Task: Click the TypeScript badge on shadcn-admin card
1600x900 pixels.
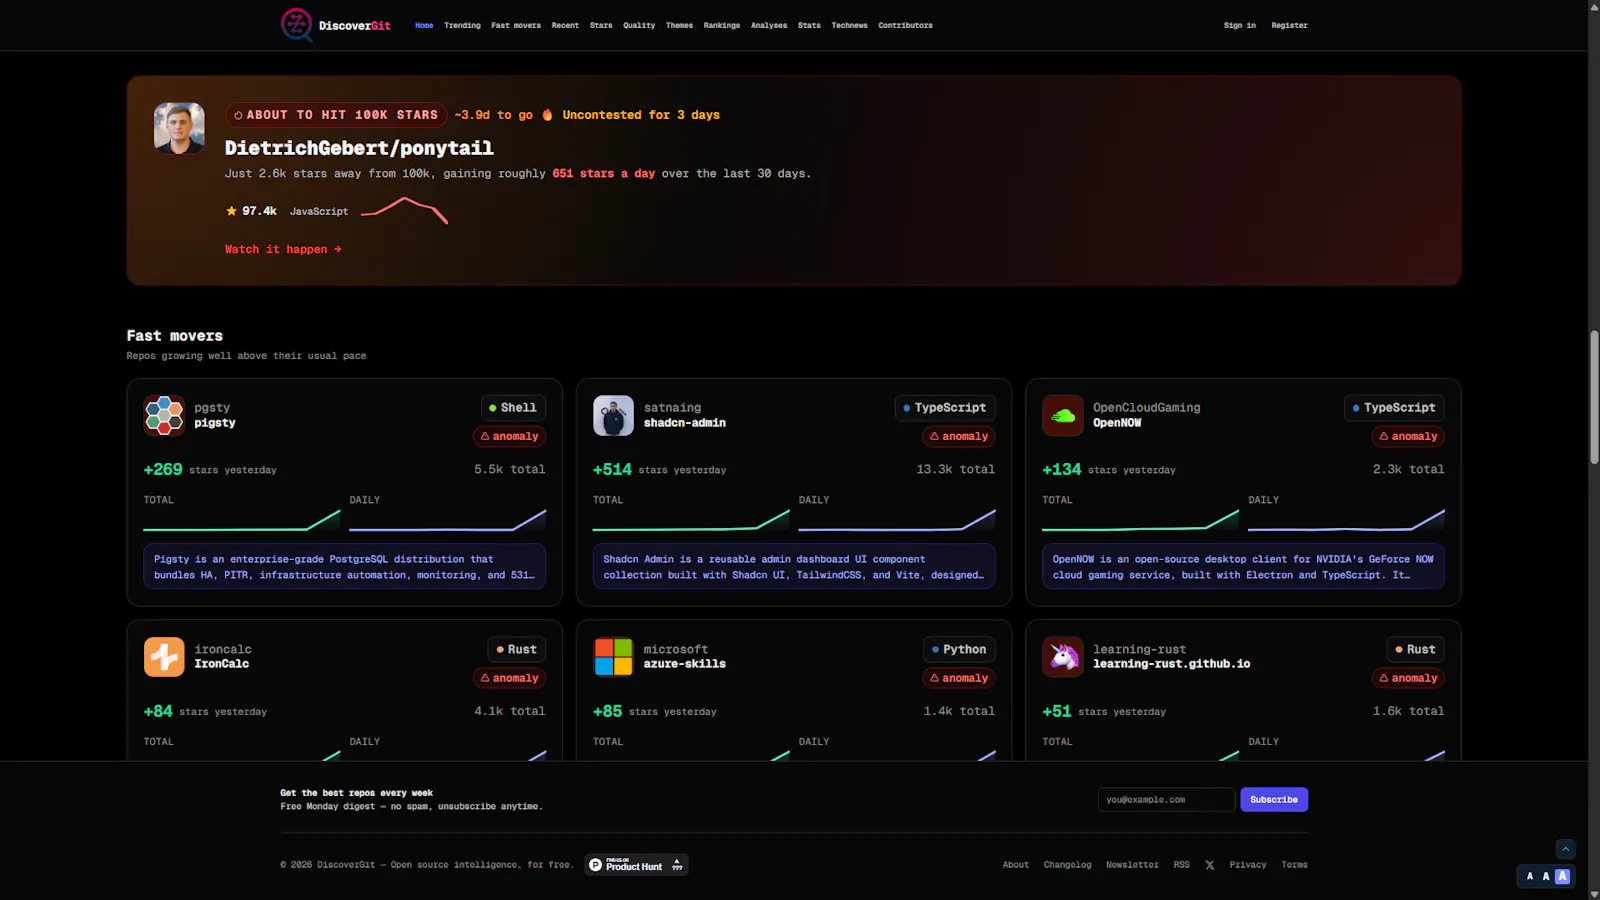Action: click(x=944, y=408)
